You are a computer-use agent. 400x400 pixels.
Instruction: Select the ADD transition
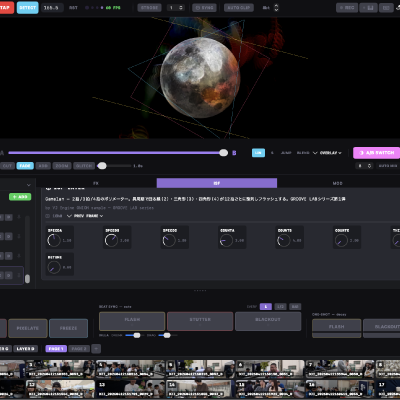43,166
